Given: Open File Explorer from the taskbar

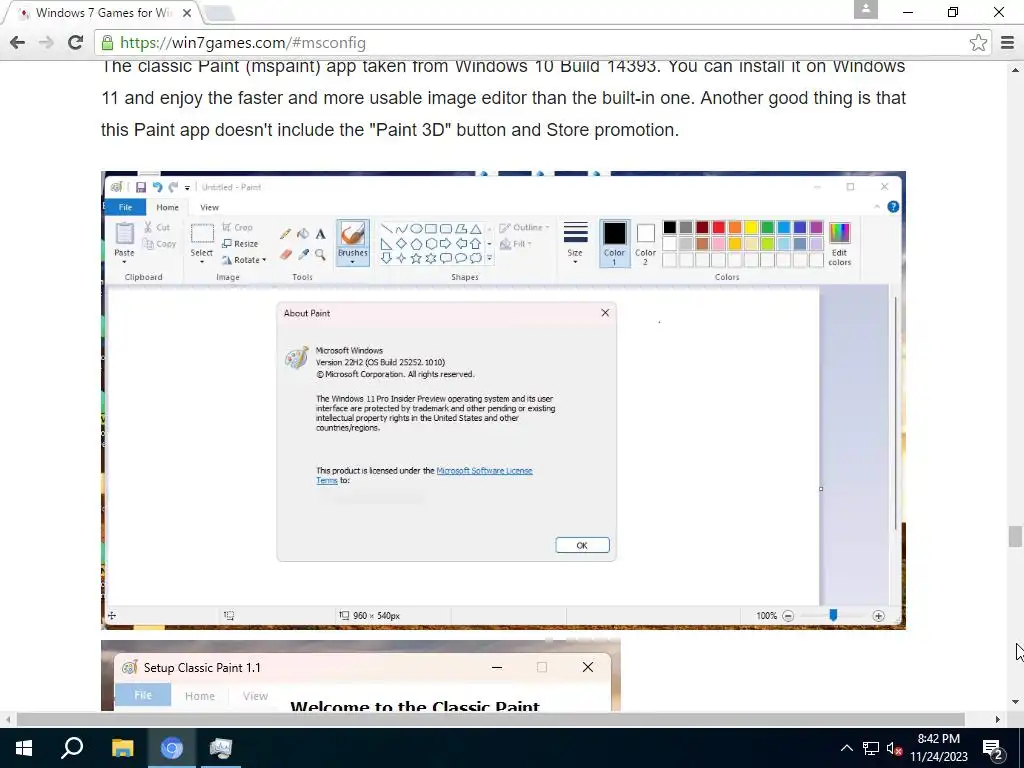Looking at the screenshot, I should point(122,748).
